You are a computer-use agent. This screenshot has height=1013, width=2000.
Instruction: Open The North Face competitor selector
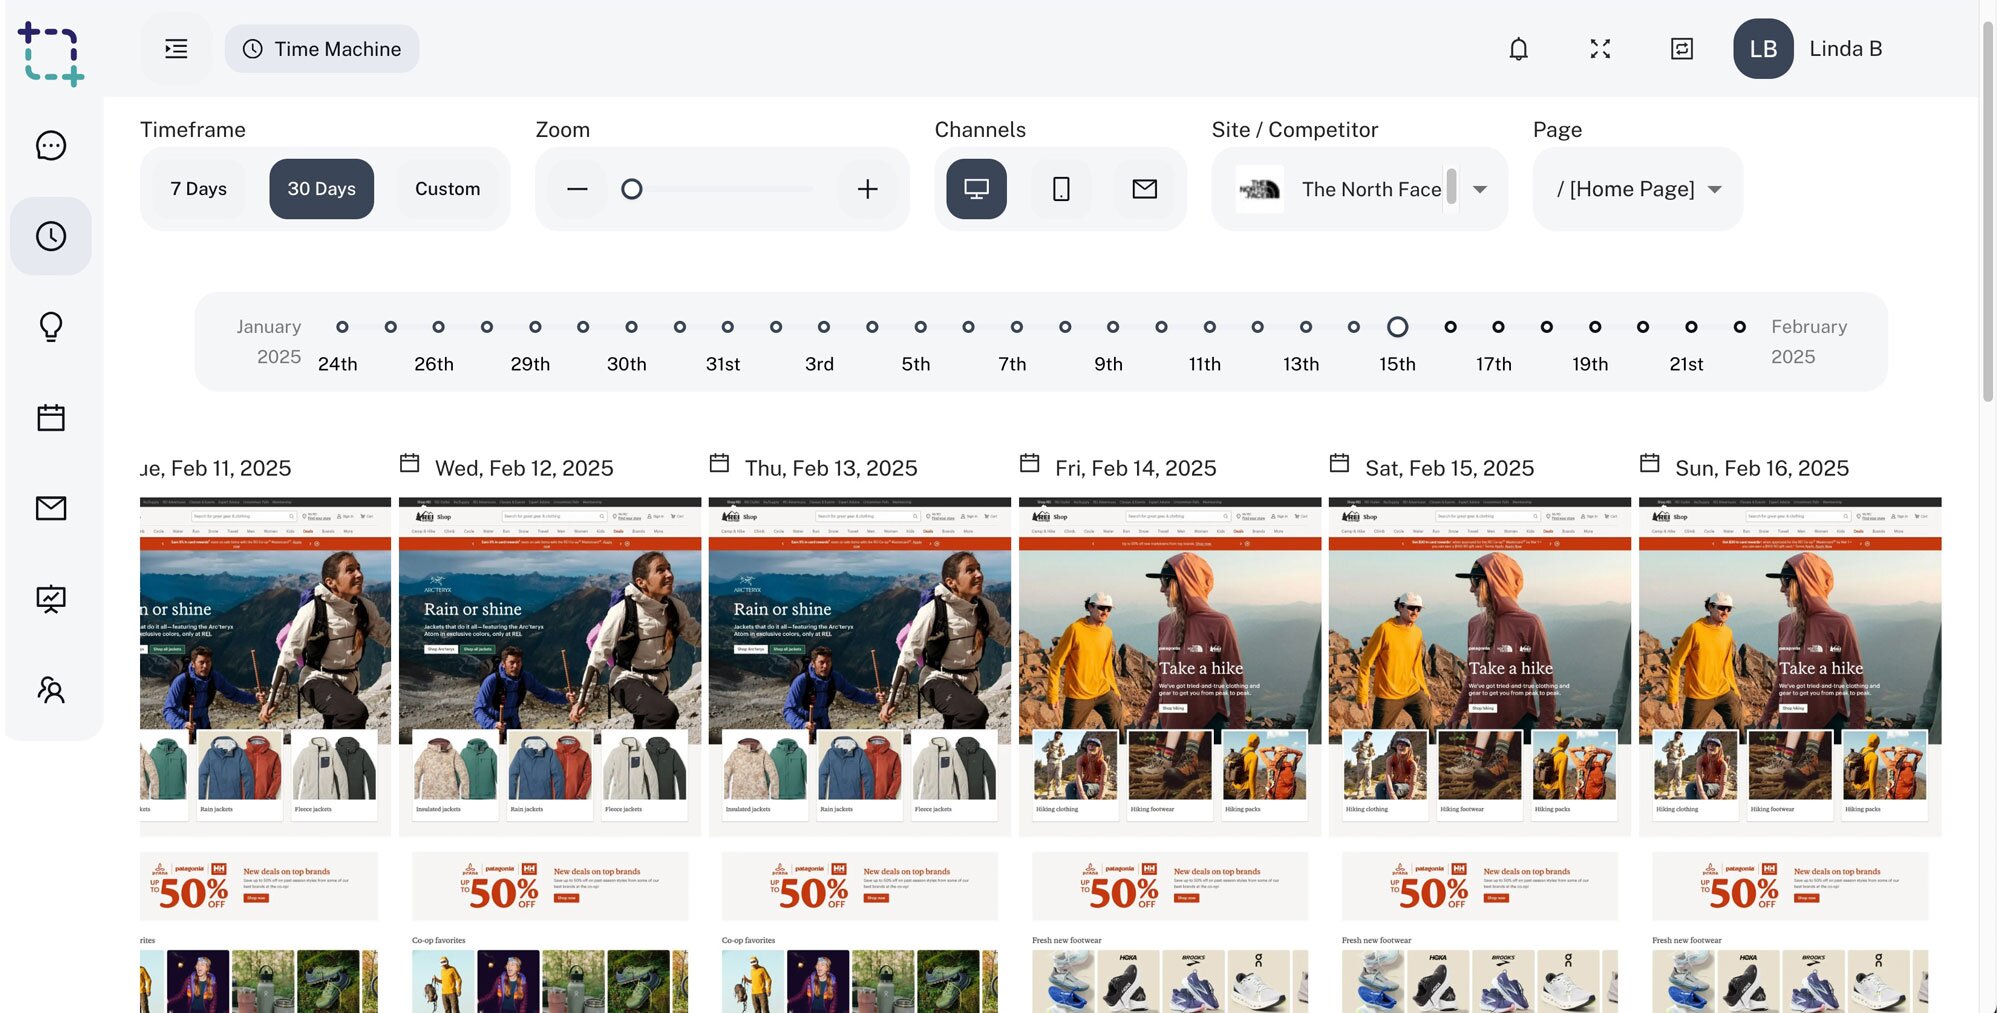pos(1359,189)
